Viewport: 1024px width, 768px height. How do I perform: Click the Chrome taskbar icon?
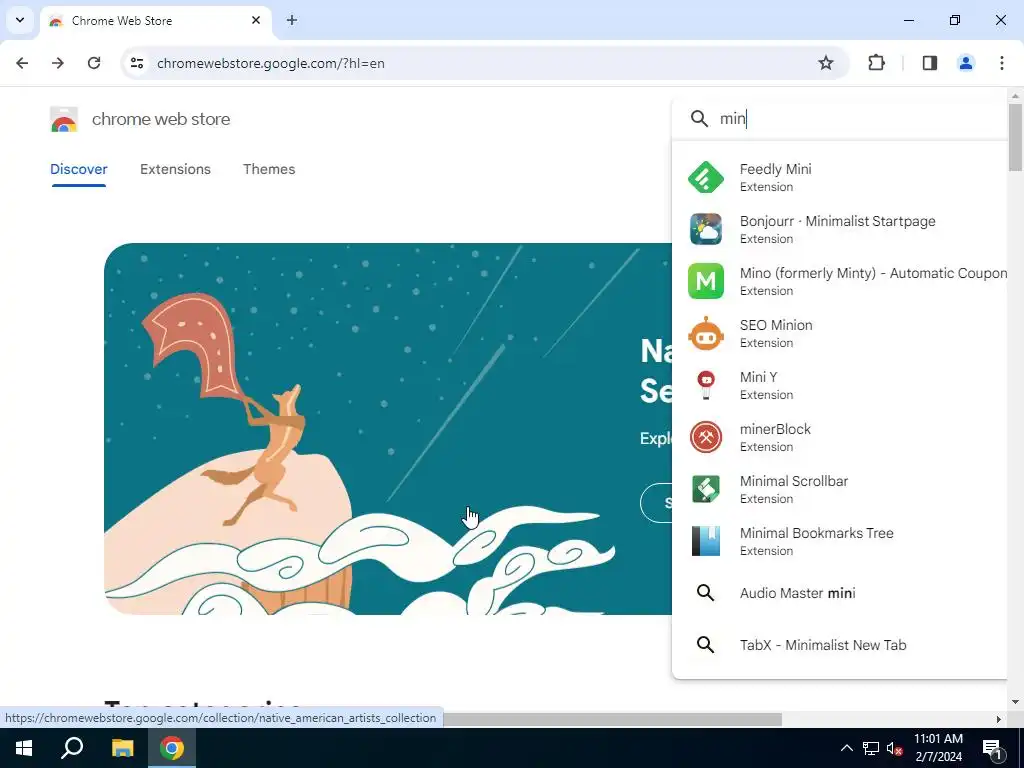tap(171, 748)
